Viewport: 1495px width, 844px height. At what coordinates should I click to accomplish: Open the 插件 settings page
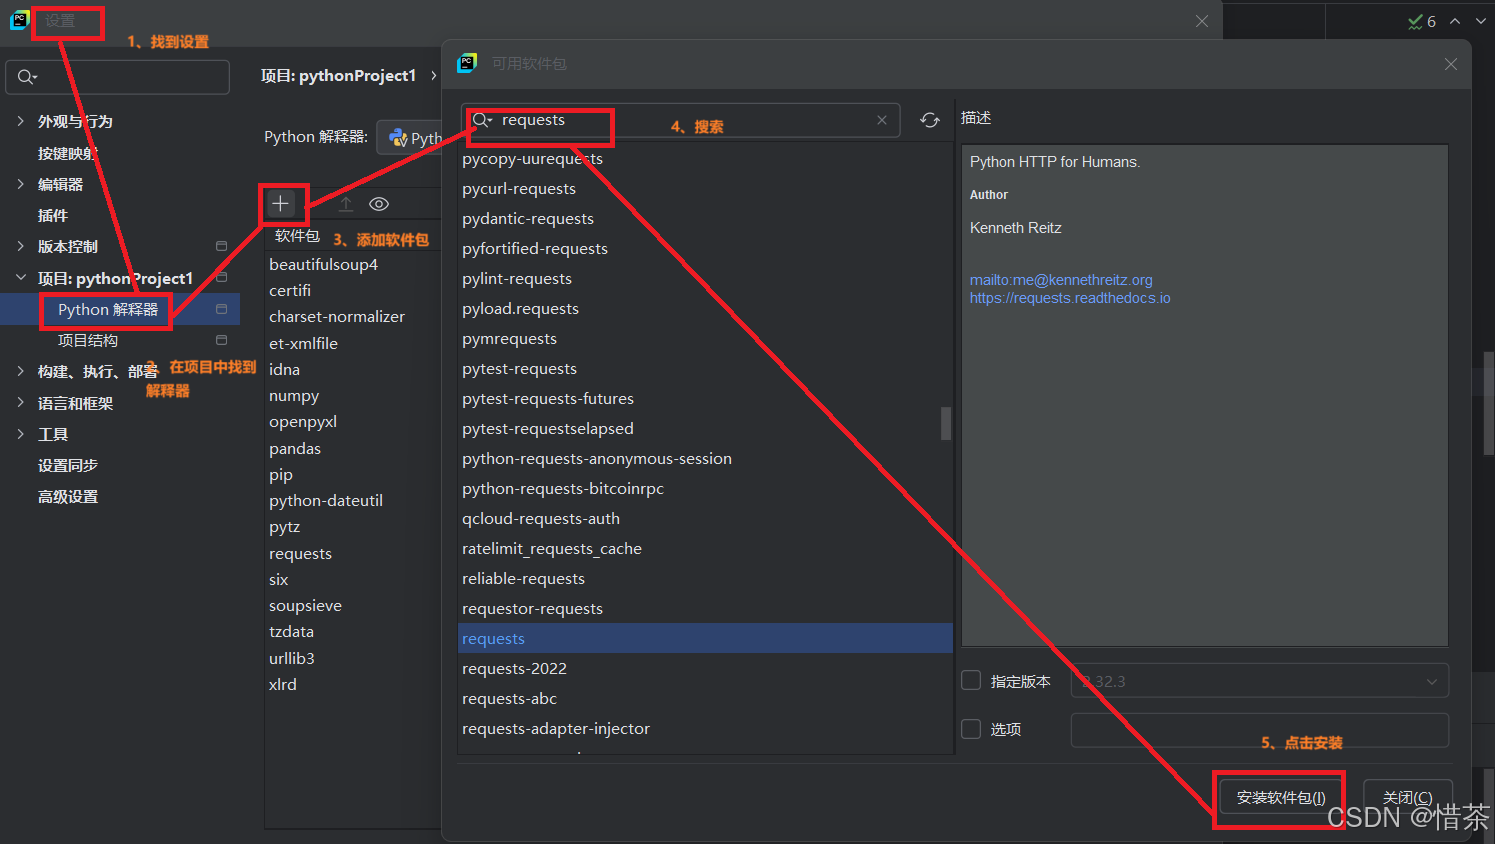click(53, 215)
